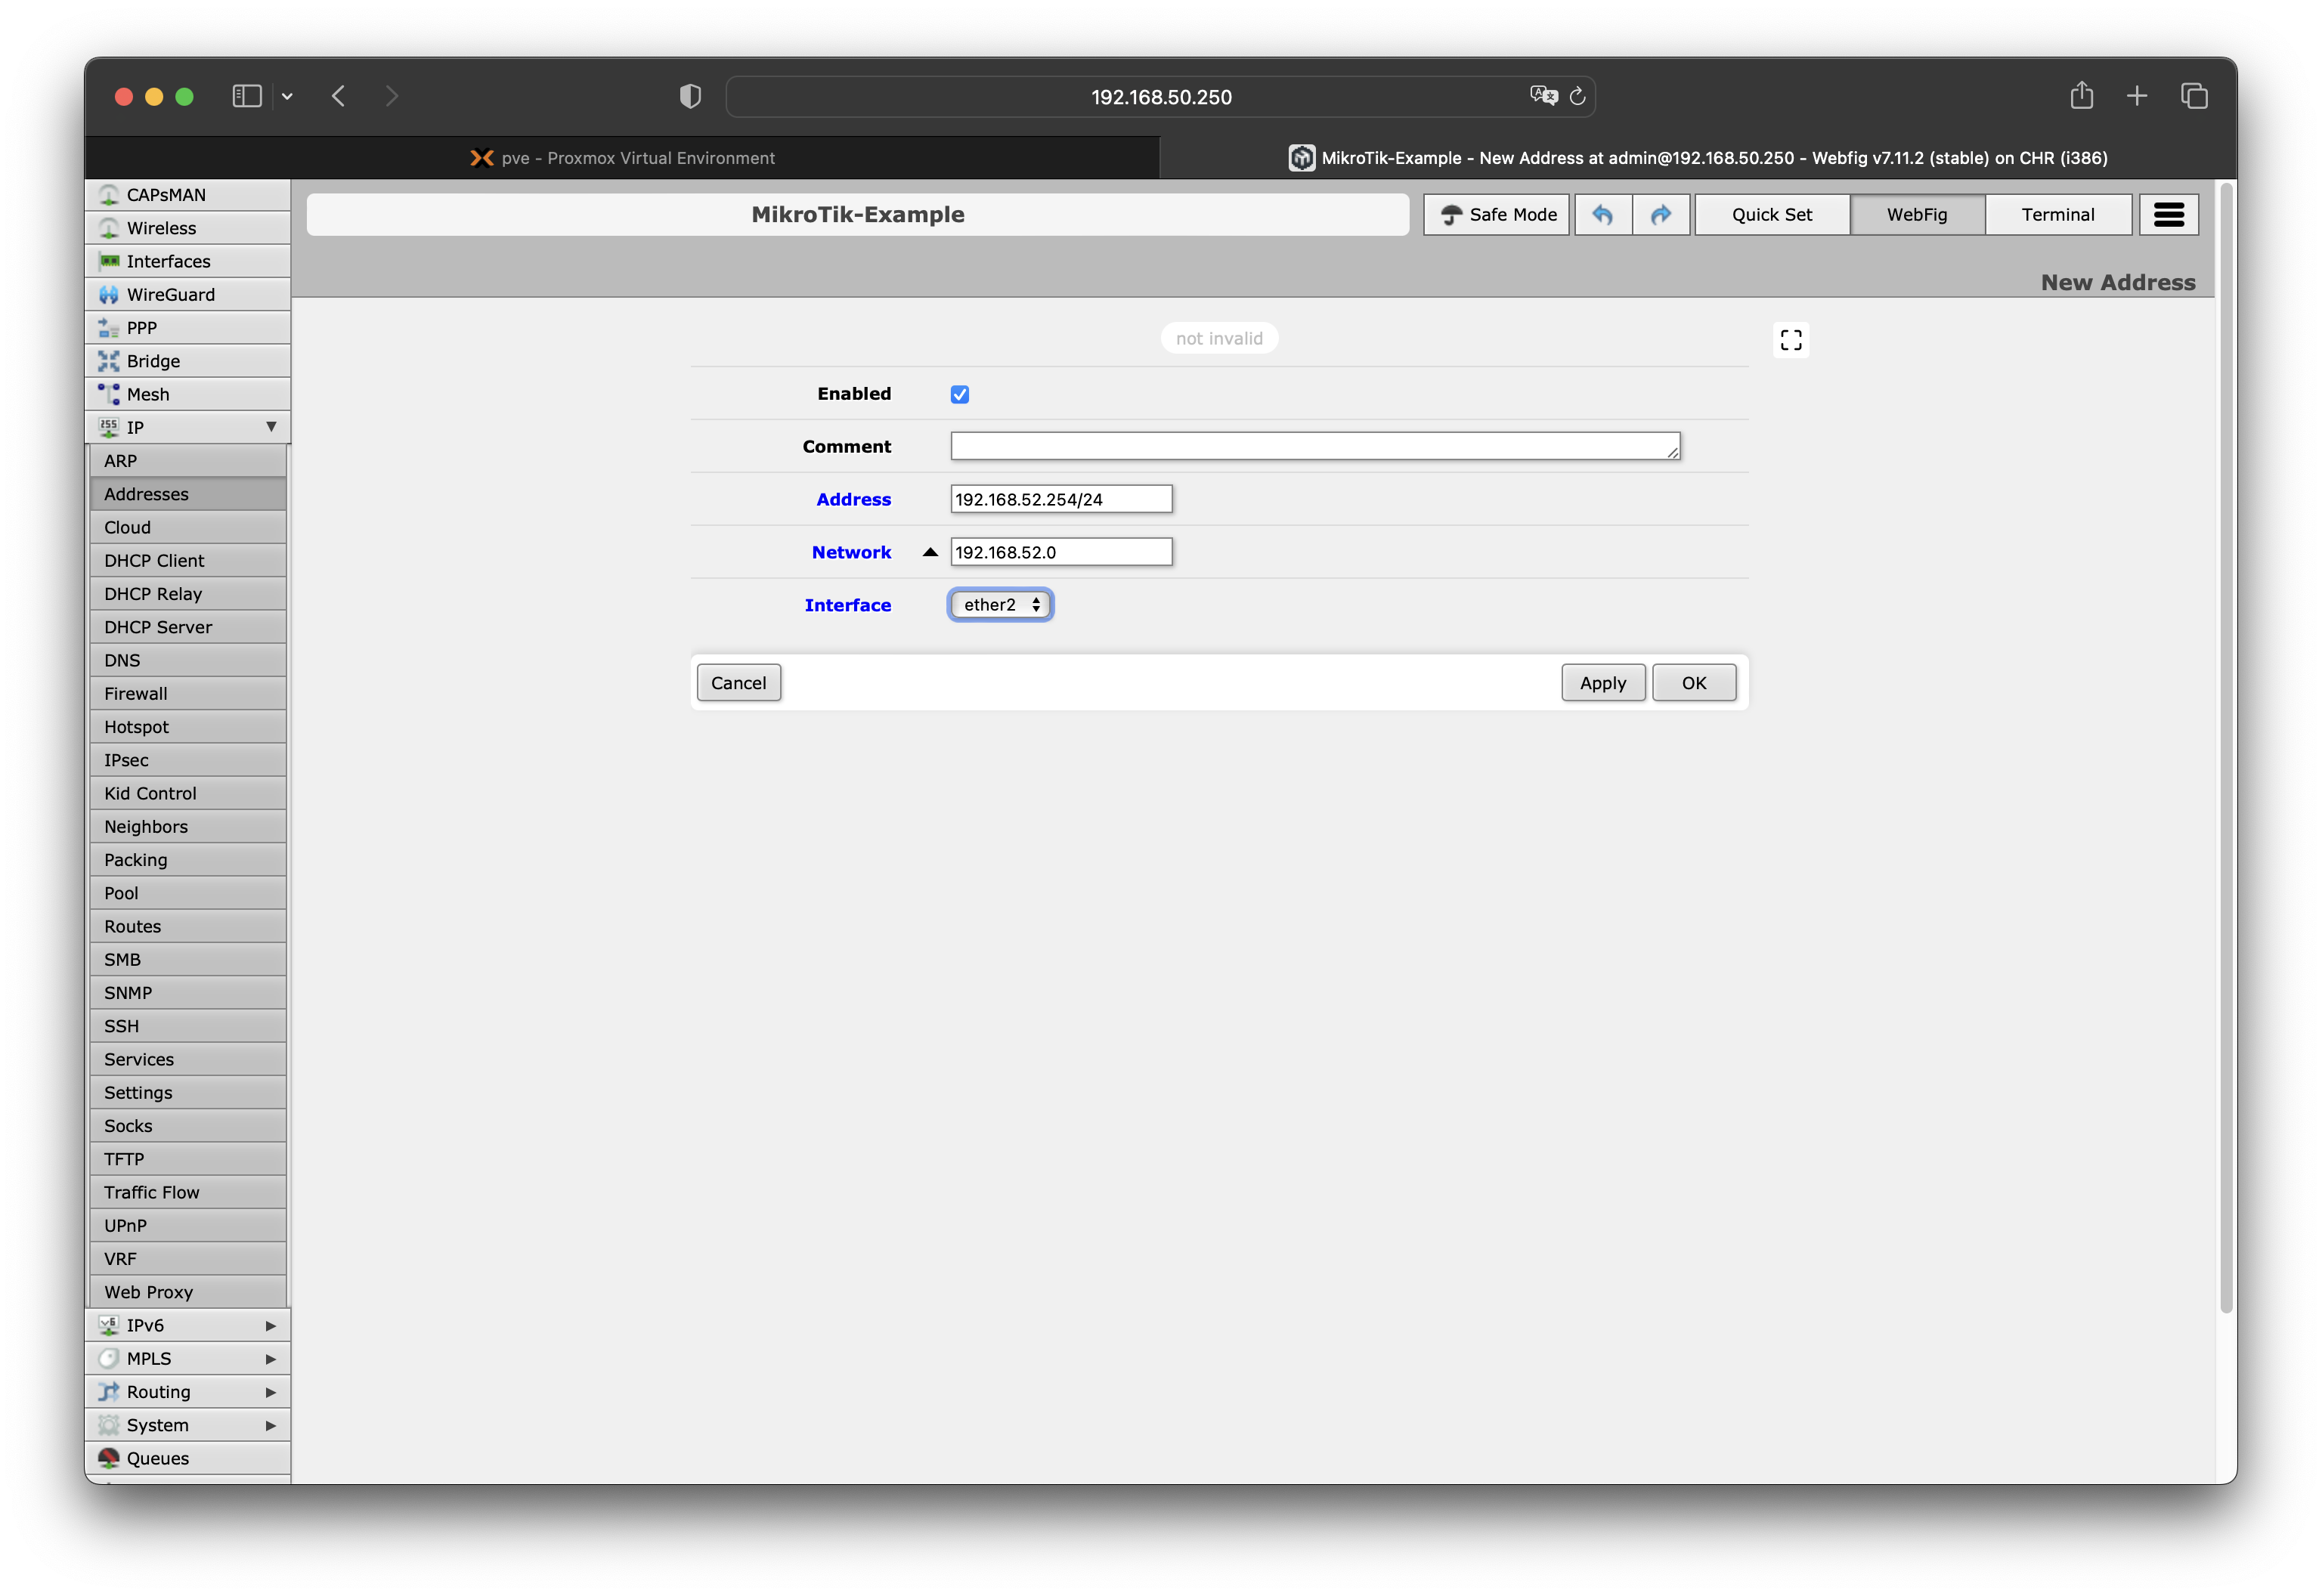Screen dimensions: 2322x1596
Task: Open DHCP Server menu item
Action: tap(158, 627)
